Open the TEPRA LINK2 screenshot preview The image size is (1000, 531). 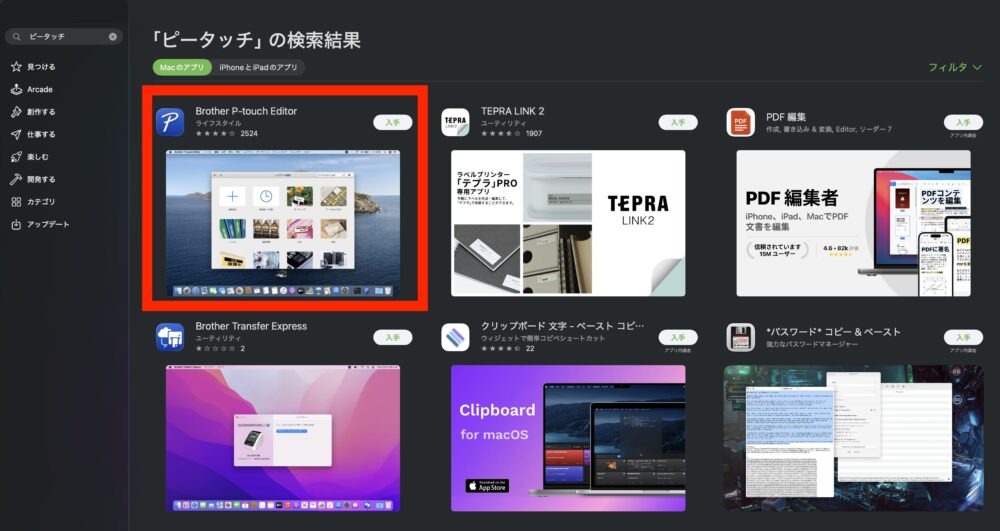(x=568, y=222)
